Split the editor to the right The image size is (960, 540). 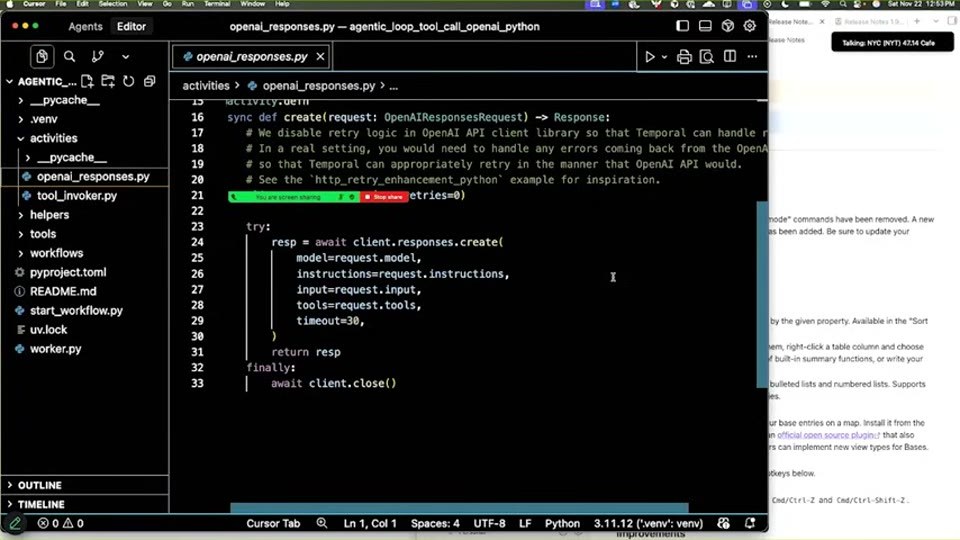click(730, 56)
